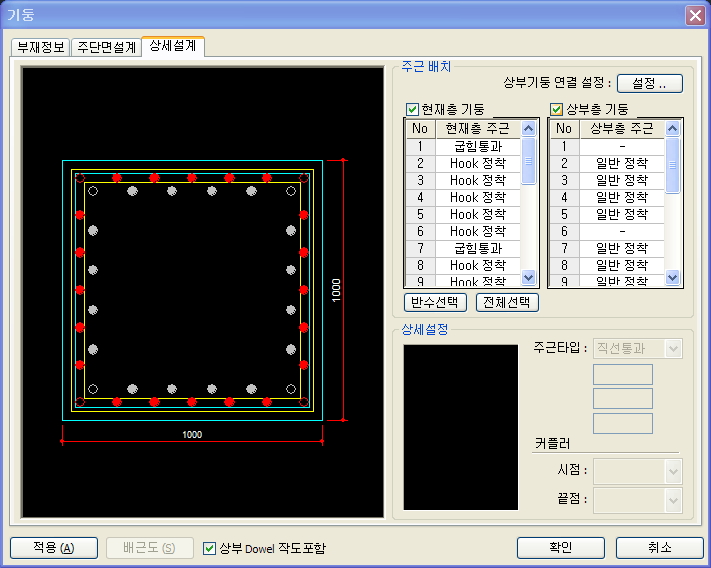Select row 1 굽힘통과 in 현재층 list
This screenshot has height=568, width=711.
point(478,146)
